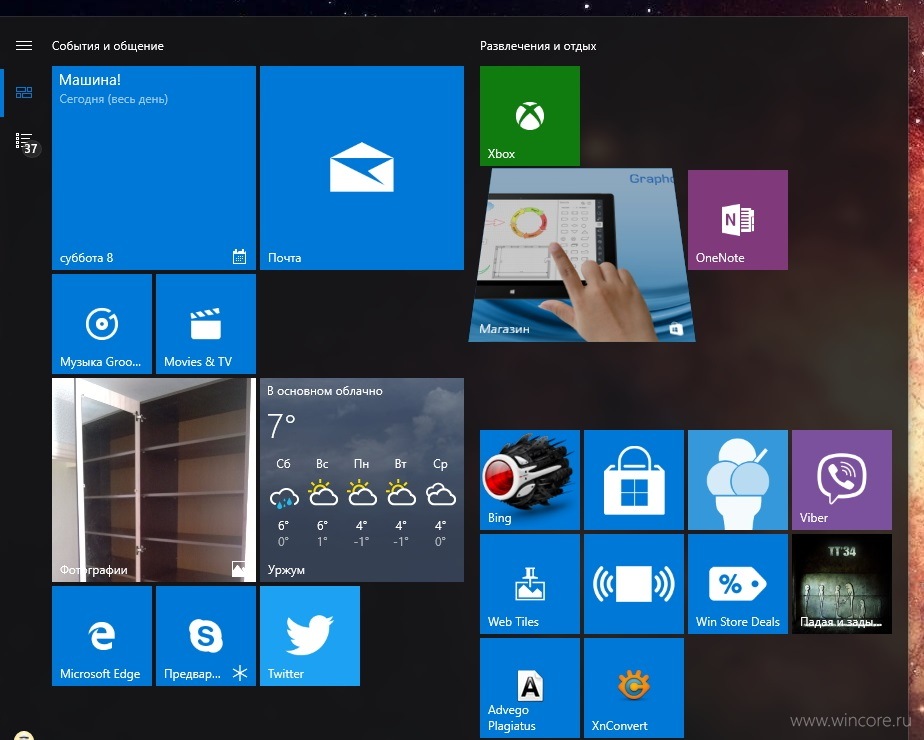Launch the Twitter tile
The width and height of the screenshot is (924, 740).
point(310,636)
